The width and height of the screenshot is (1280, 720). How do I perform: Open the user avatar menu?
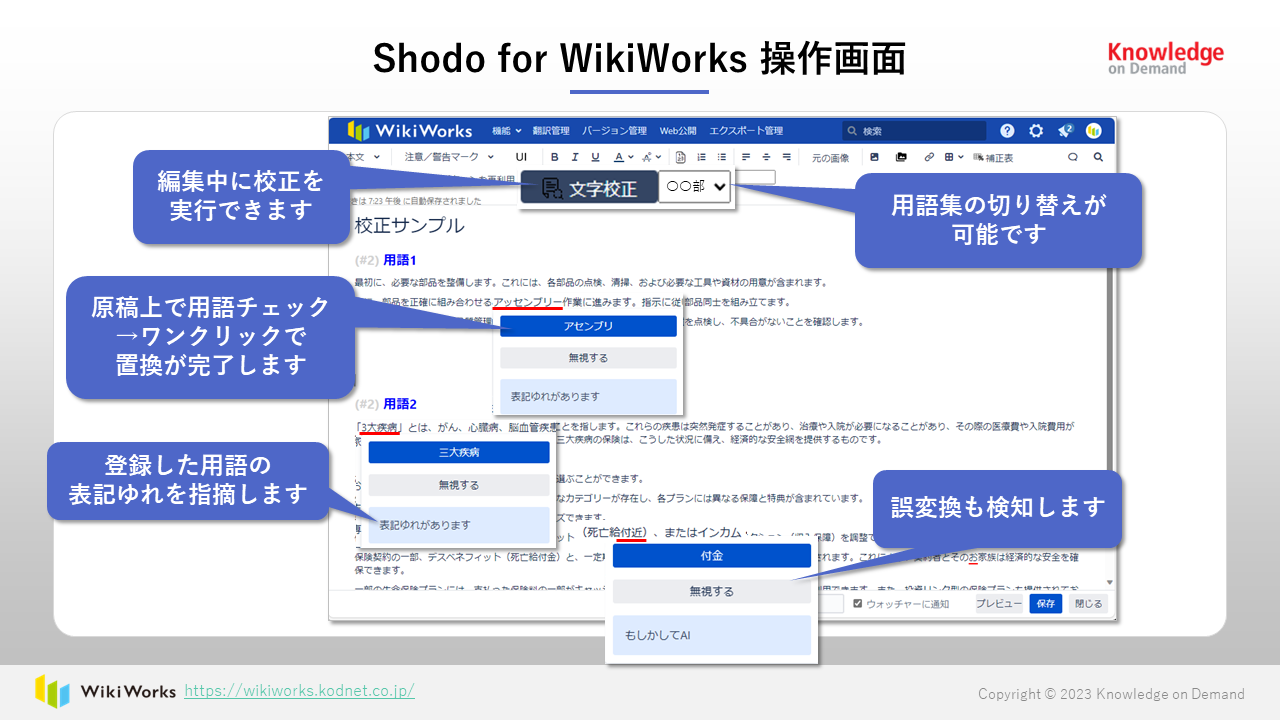[1094, 131]
